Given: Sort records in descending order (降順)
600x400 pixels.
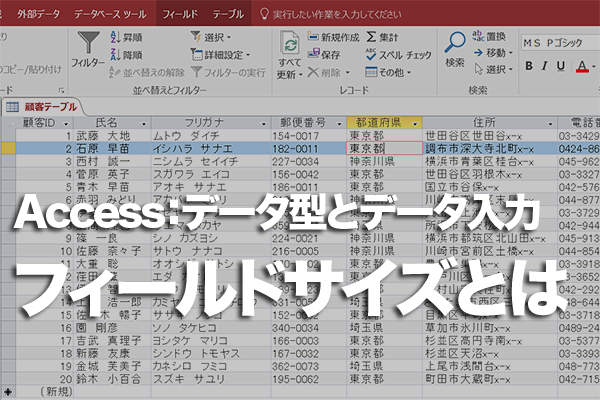Looking at the screenshot, I should pyautogui.click(x=126, y=55).
